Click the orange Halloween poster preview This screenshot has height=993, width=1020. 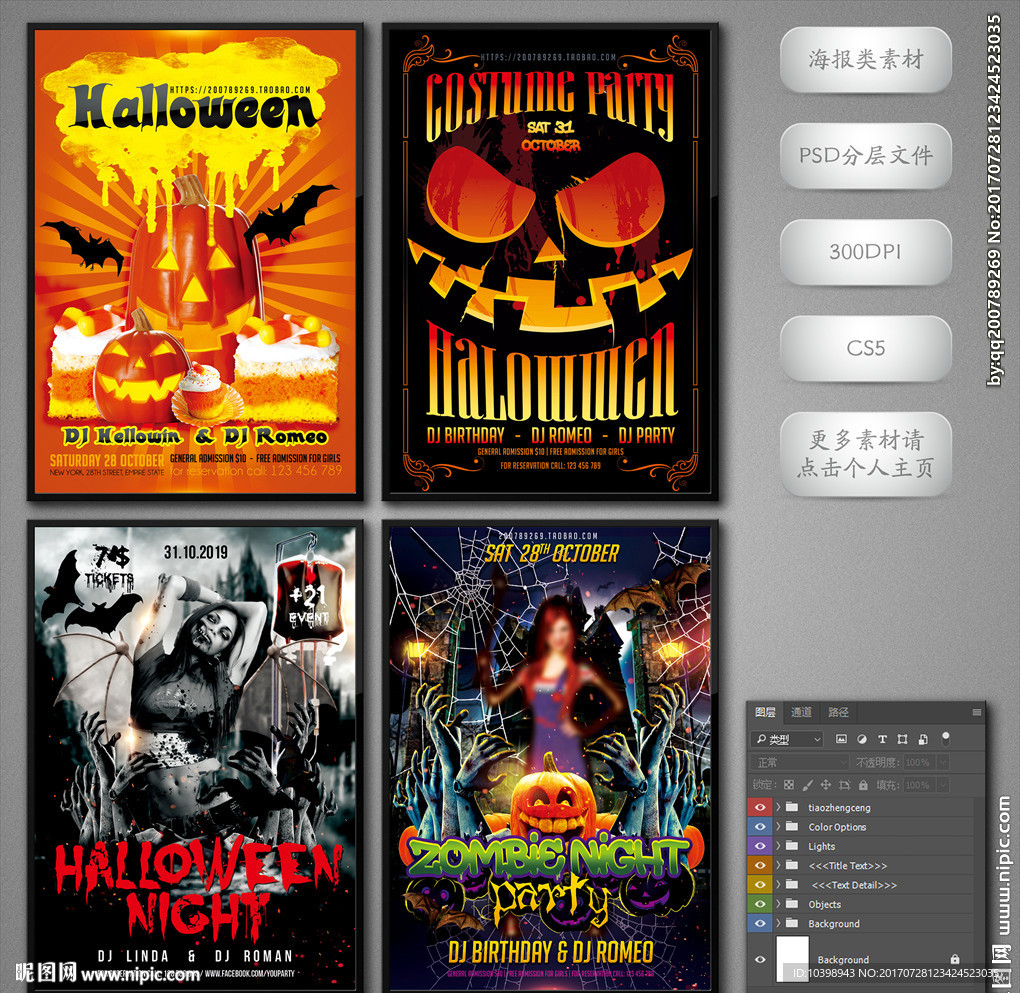[x=195, y=262]
